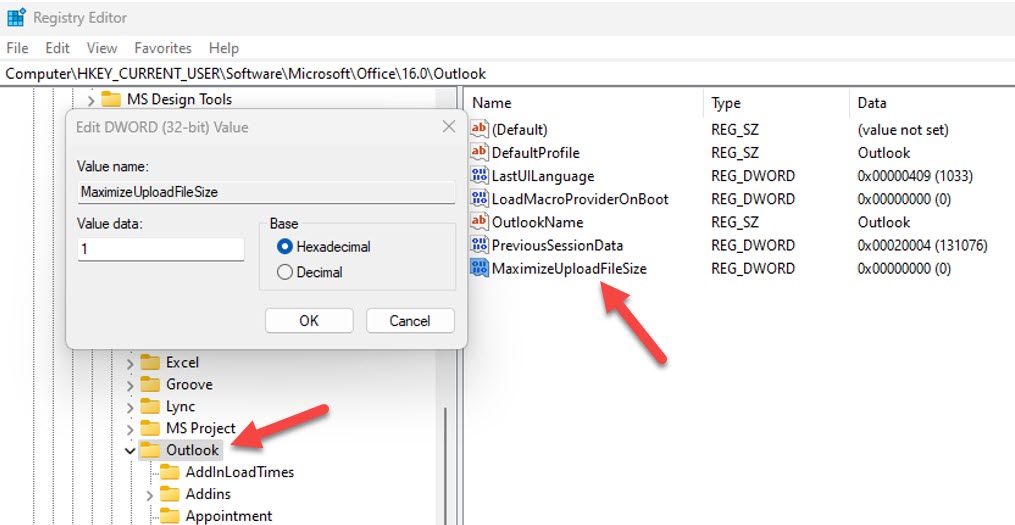Select the DefaultProfile value name
Viewport: 1015px width, 525px height.
(x=535, y=153)
